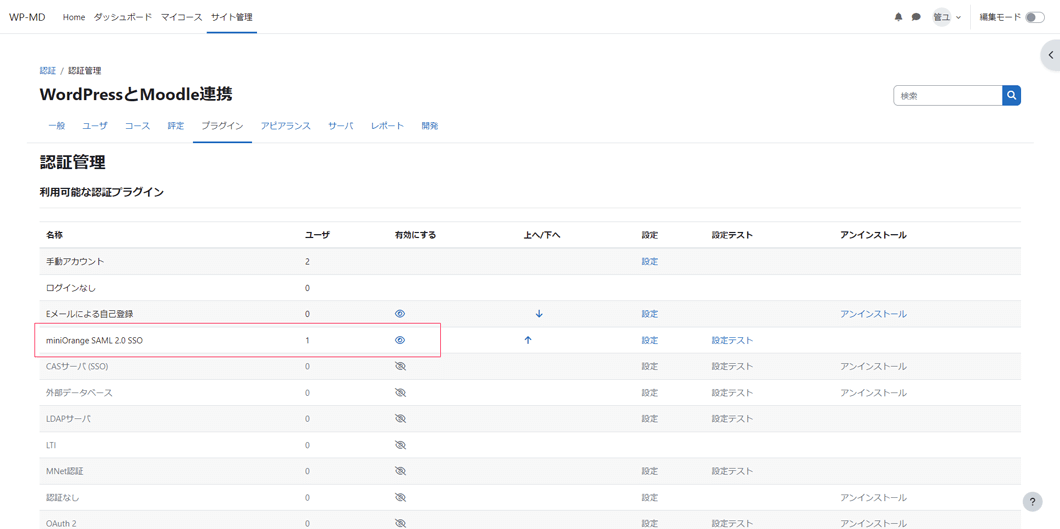Image resolution: width=1060 pixels, height=529 pixels.
Task: Enable LDAPサーバ authentication plugin
Action: pyautogui.click(x=400, y=419)
